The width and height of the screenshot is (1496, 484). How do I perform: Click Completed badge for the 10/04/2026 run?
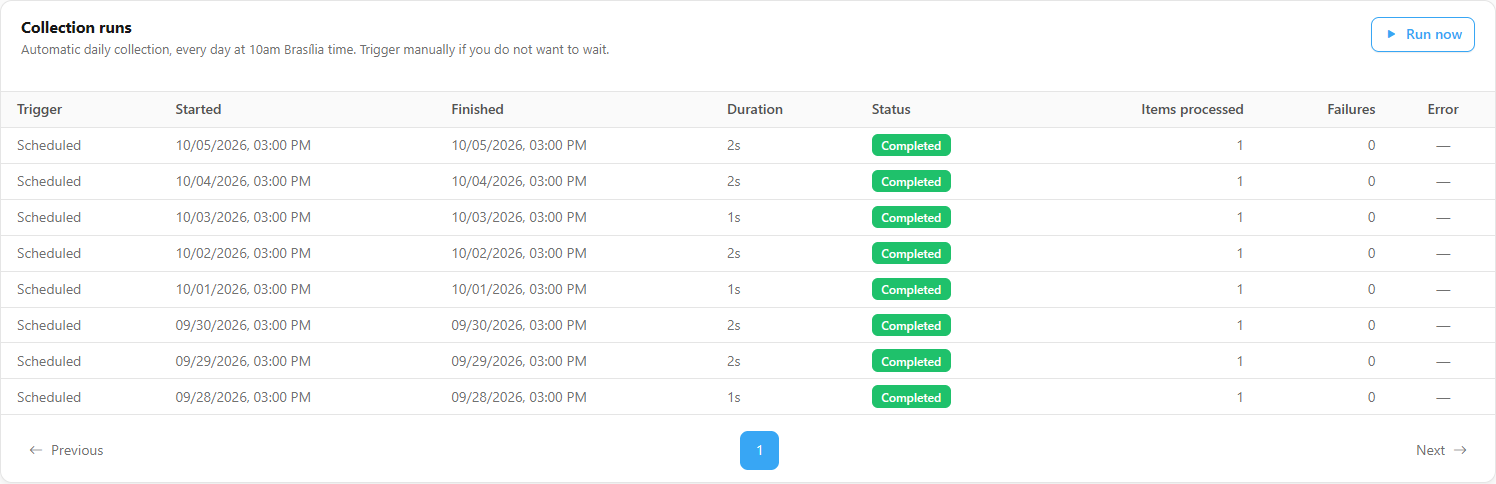pyautogui.click(x=911, y=181)
